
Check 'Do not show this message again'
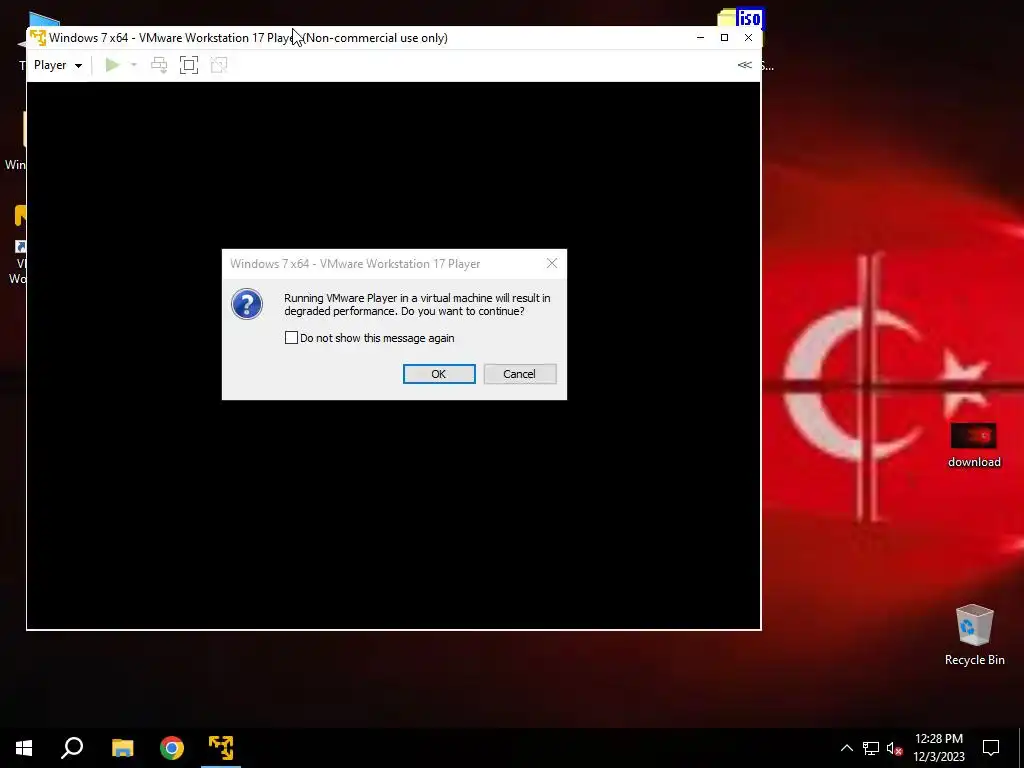[x=291, y=338]
